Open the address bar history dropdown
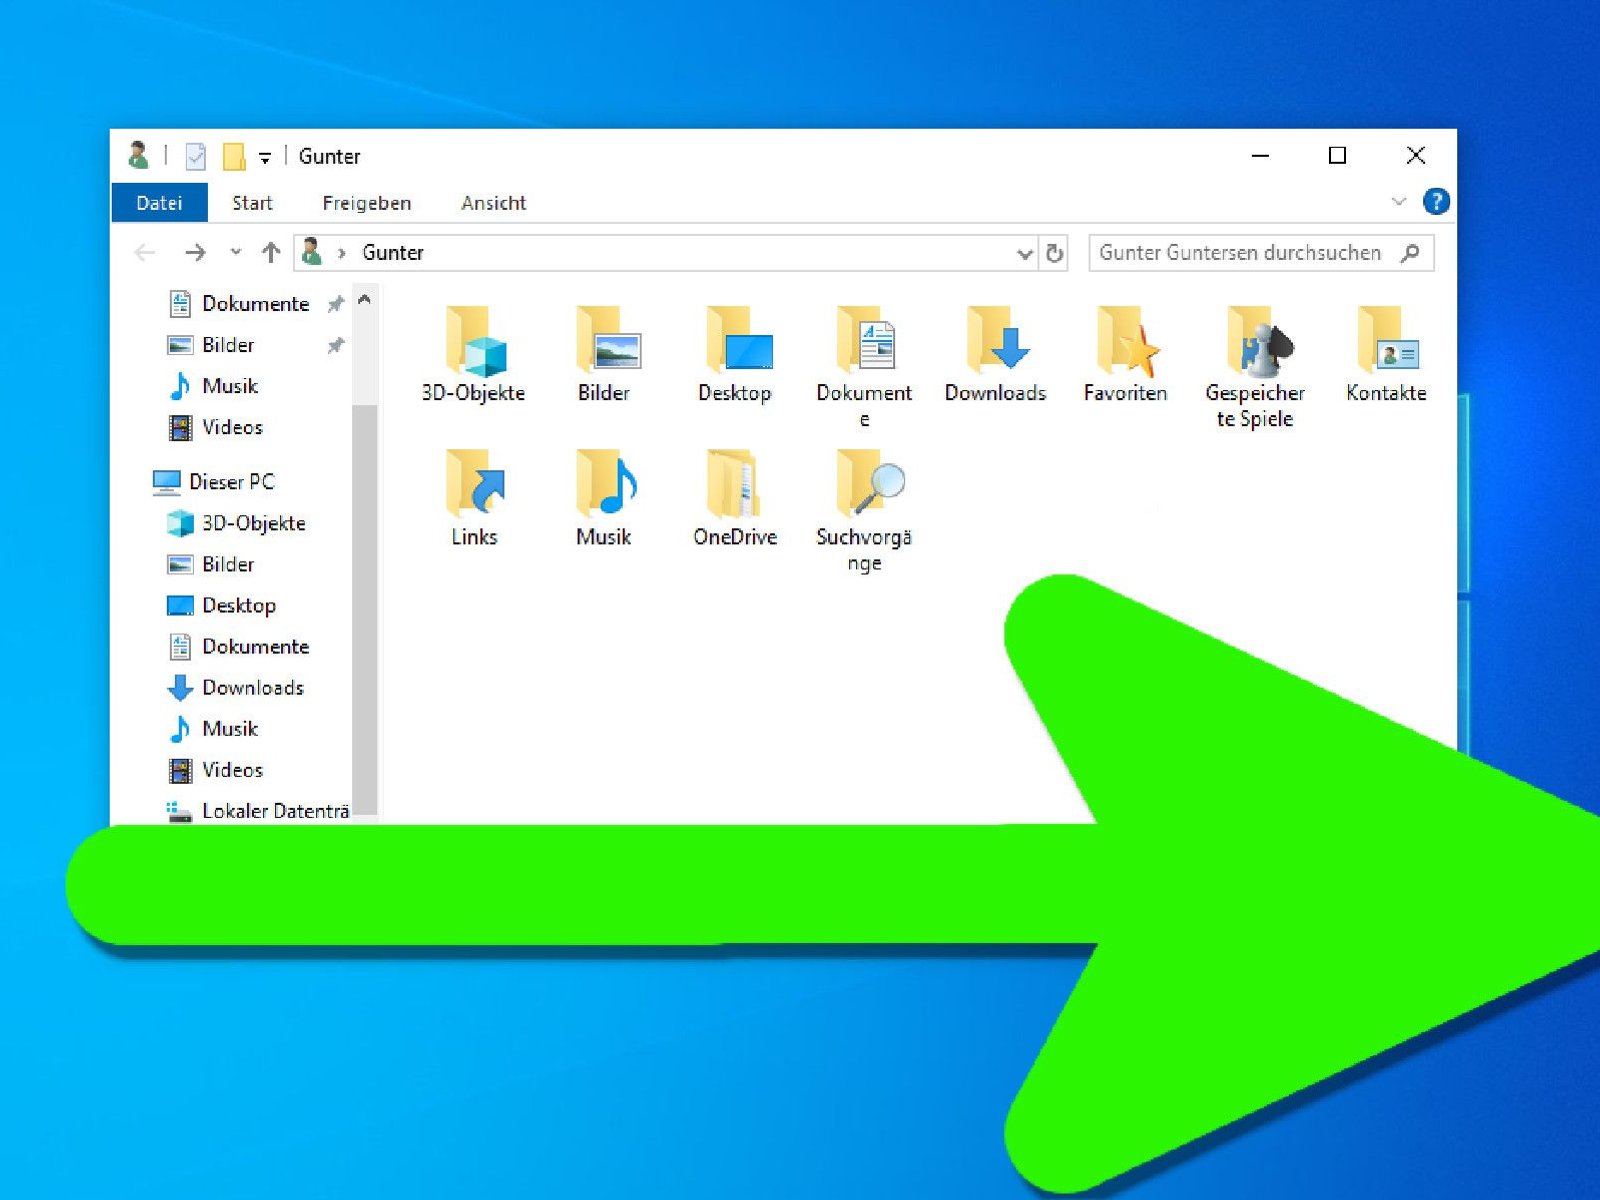1600x1200 pixels. click(x=1024, y=254)
